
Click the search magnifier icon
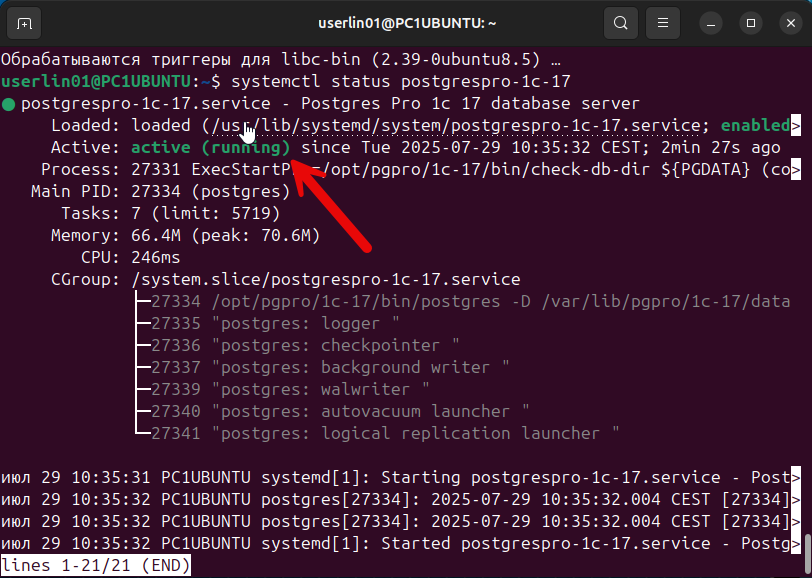[x=621, y=22]
